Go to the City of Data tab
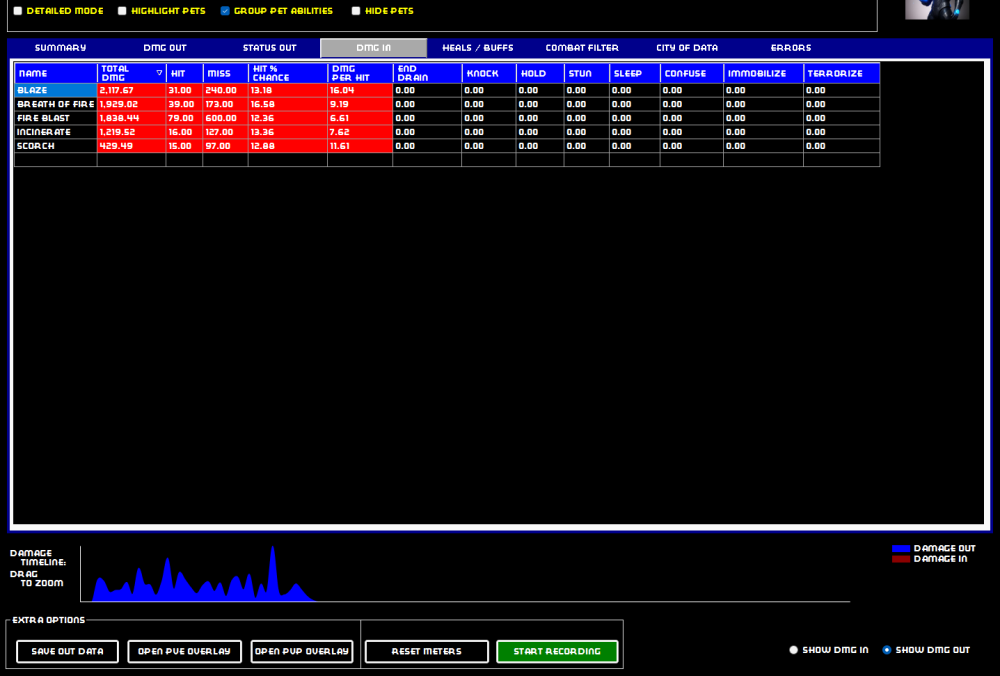 (687, 48)
